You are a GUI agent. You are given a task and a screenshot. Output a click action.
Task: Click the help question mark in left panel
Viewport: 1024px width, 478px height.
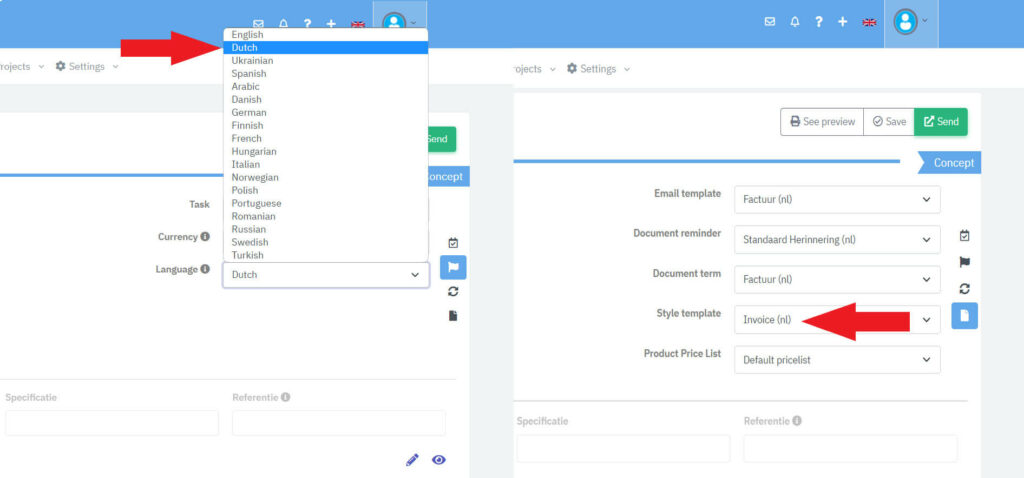pyautogui.click(x=307, y=24)
